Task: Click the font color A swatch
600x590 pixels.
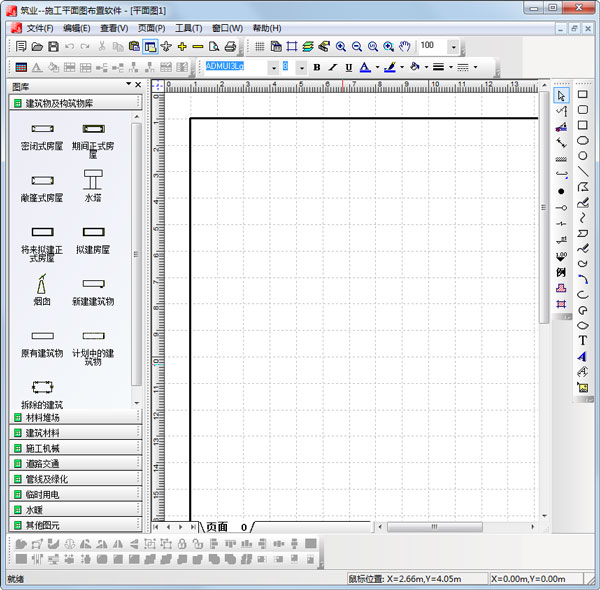Action: [365, 67]
